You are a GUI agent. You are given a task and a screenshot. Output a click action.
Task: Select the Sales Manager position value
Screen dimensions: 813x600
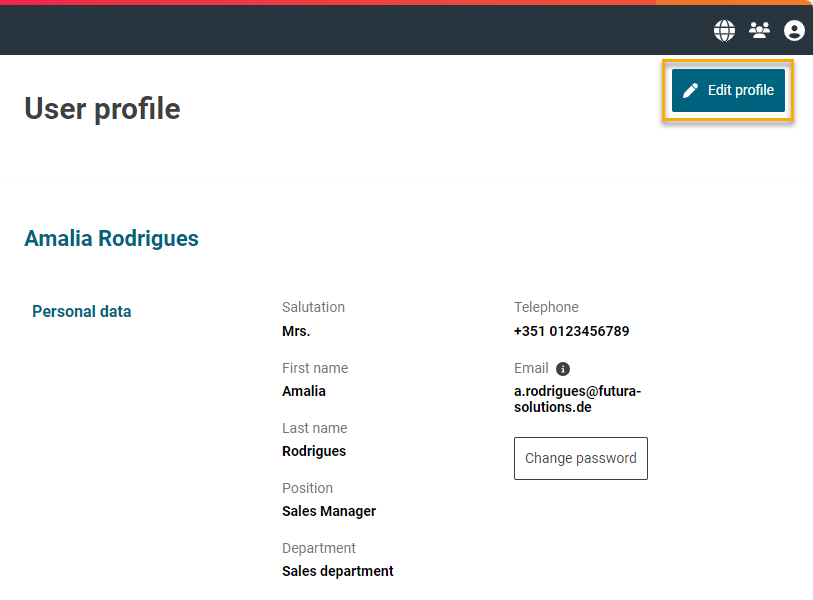pyautogui.click(x=329, y=511)
